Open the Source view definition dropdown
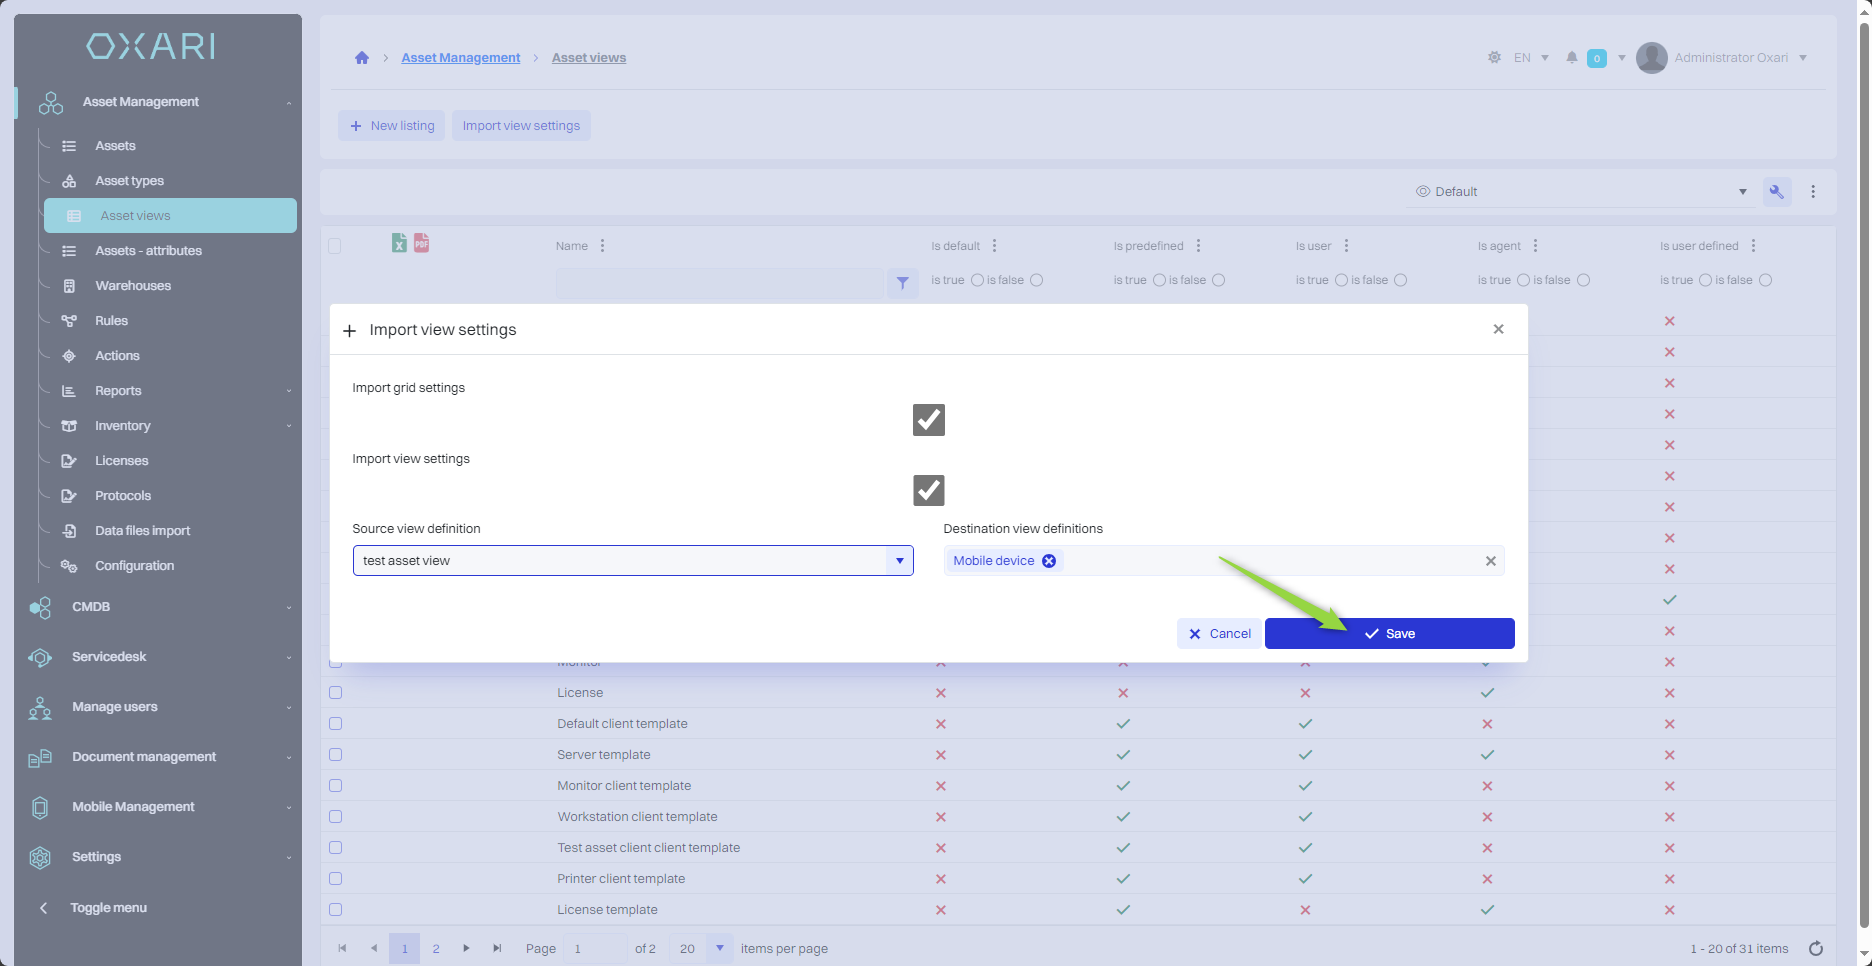The image size is (1872, 966). tap(899, 561)
